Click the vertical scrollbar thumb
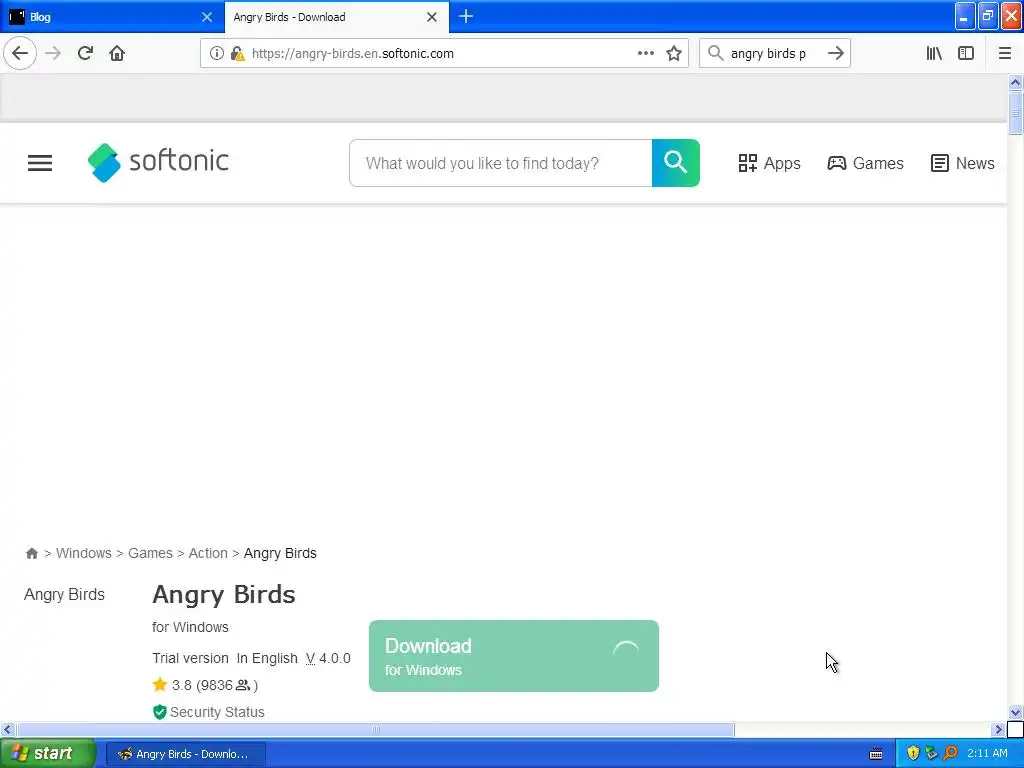1024x768 pixels. pos(1015,113)
